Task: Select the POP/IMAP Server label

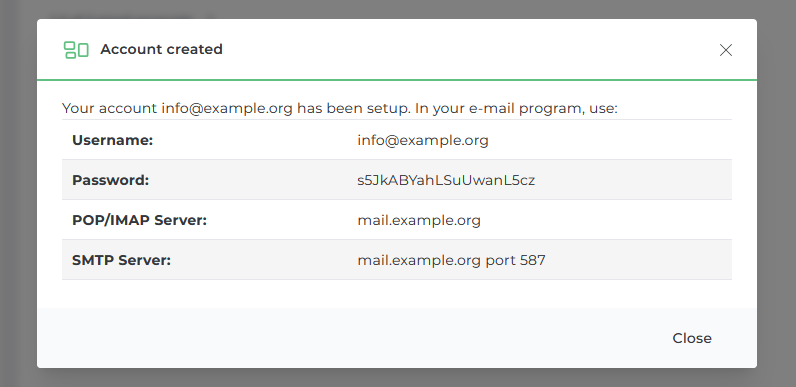Action: coord(140,220)
